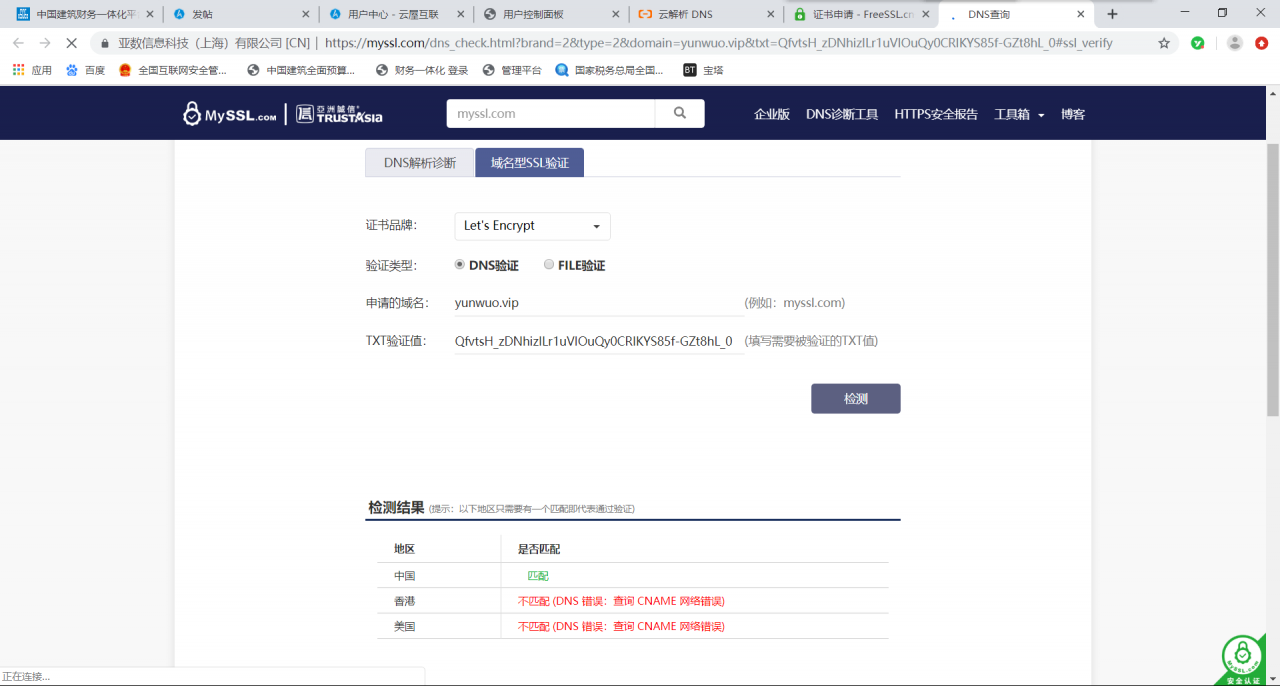Click the browser profile avatar icon
The image size is (1280, 686).
(1233, 44)
